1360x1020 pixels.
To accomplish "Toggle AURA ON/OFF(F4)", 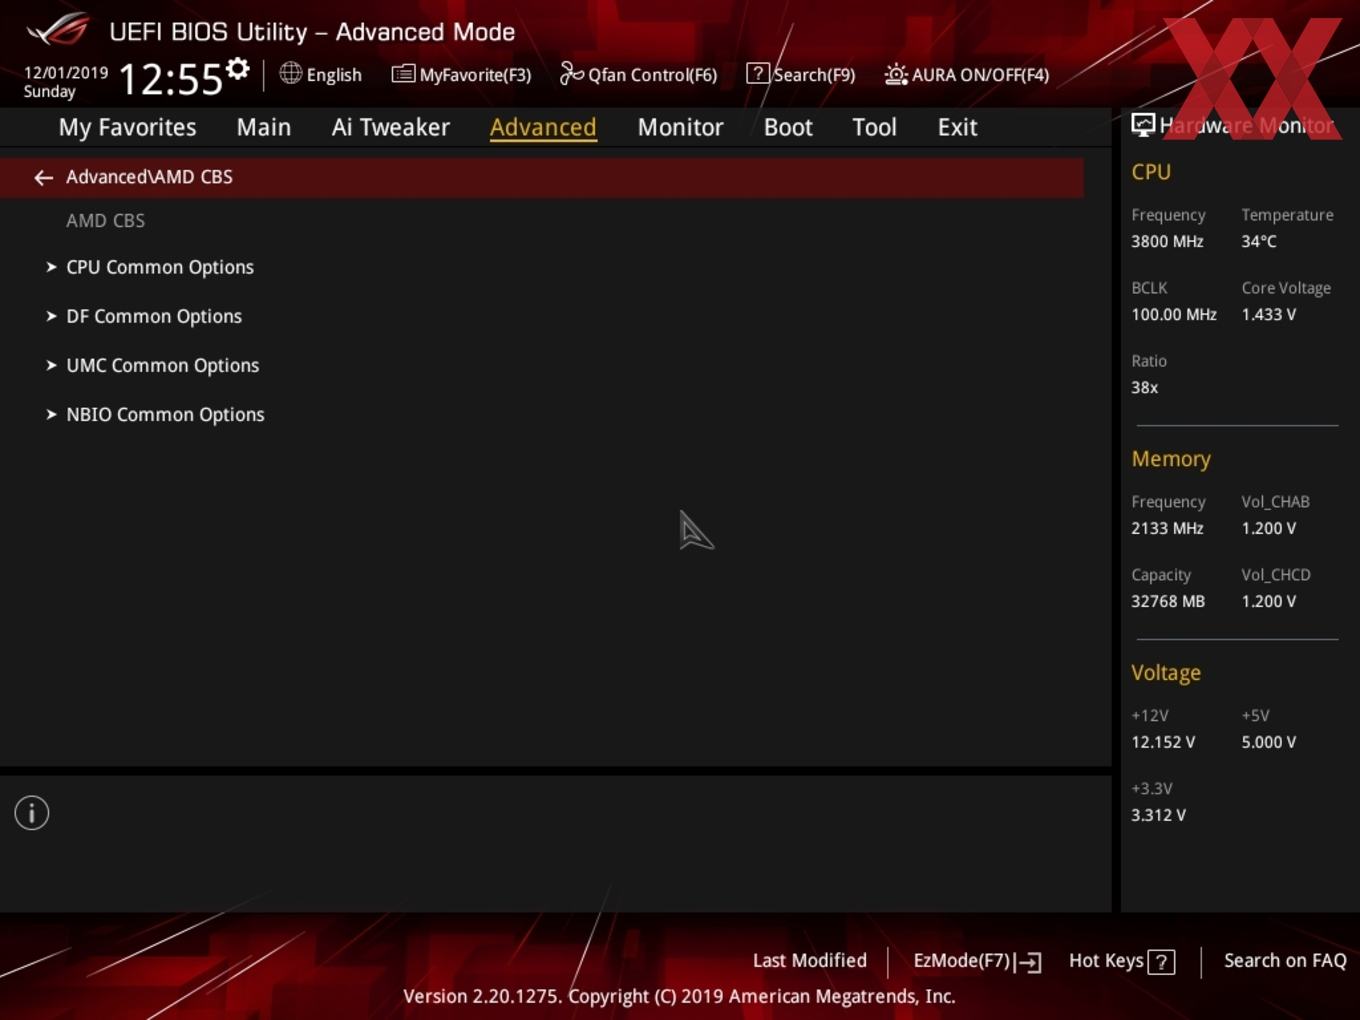I will coord(980,75).
